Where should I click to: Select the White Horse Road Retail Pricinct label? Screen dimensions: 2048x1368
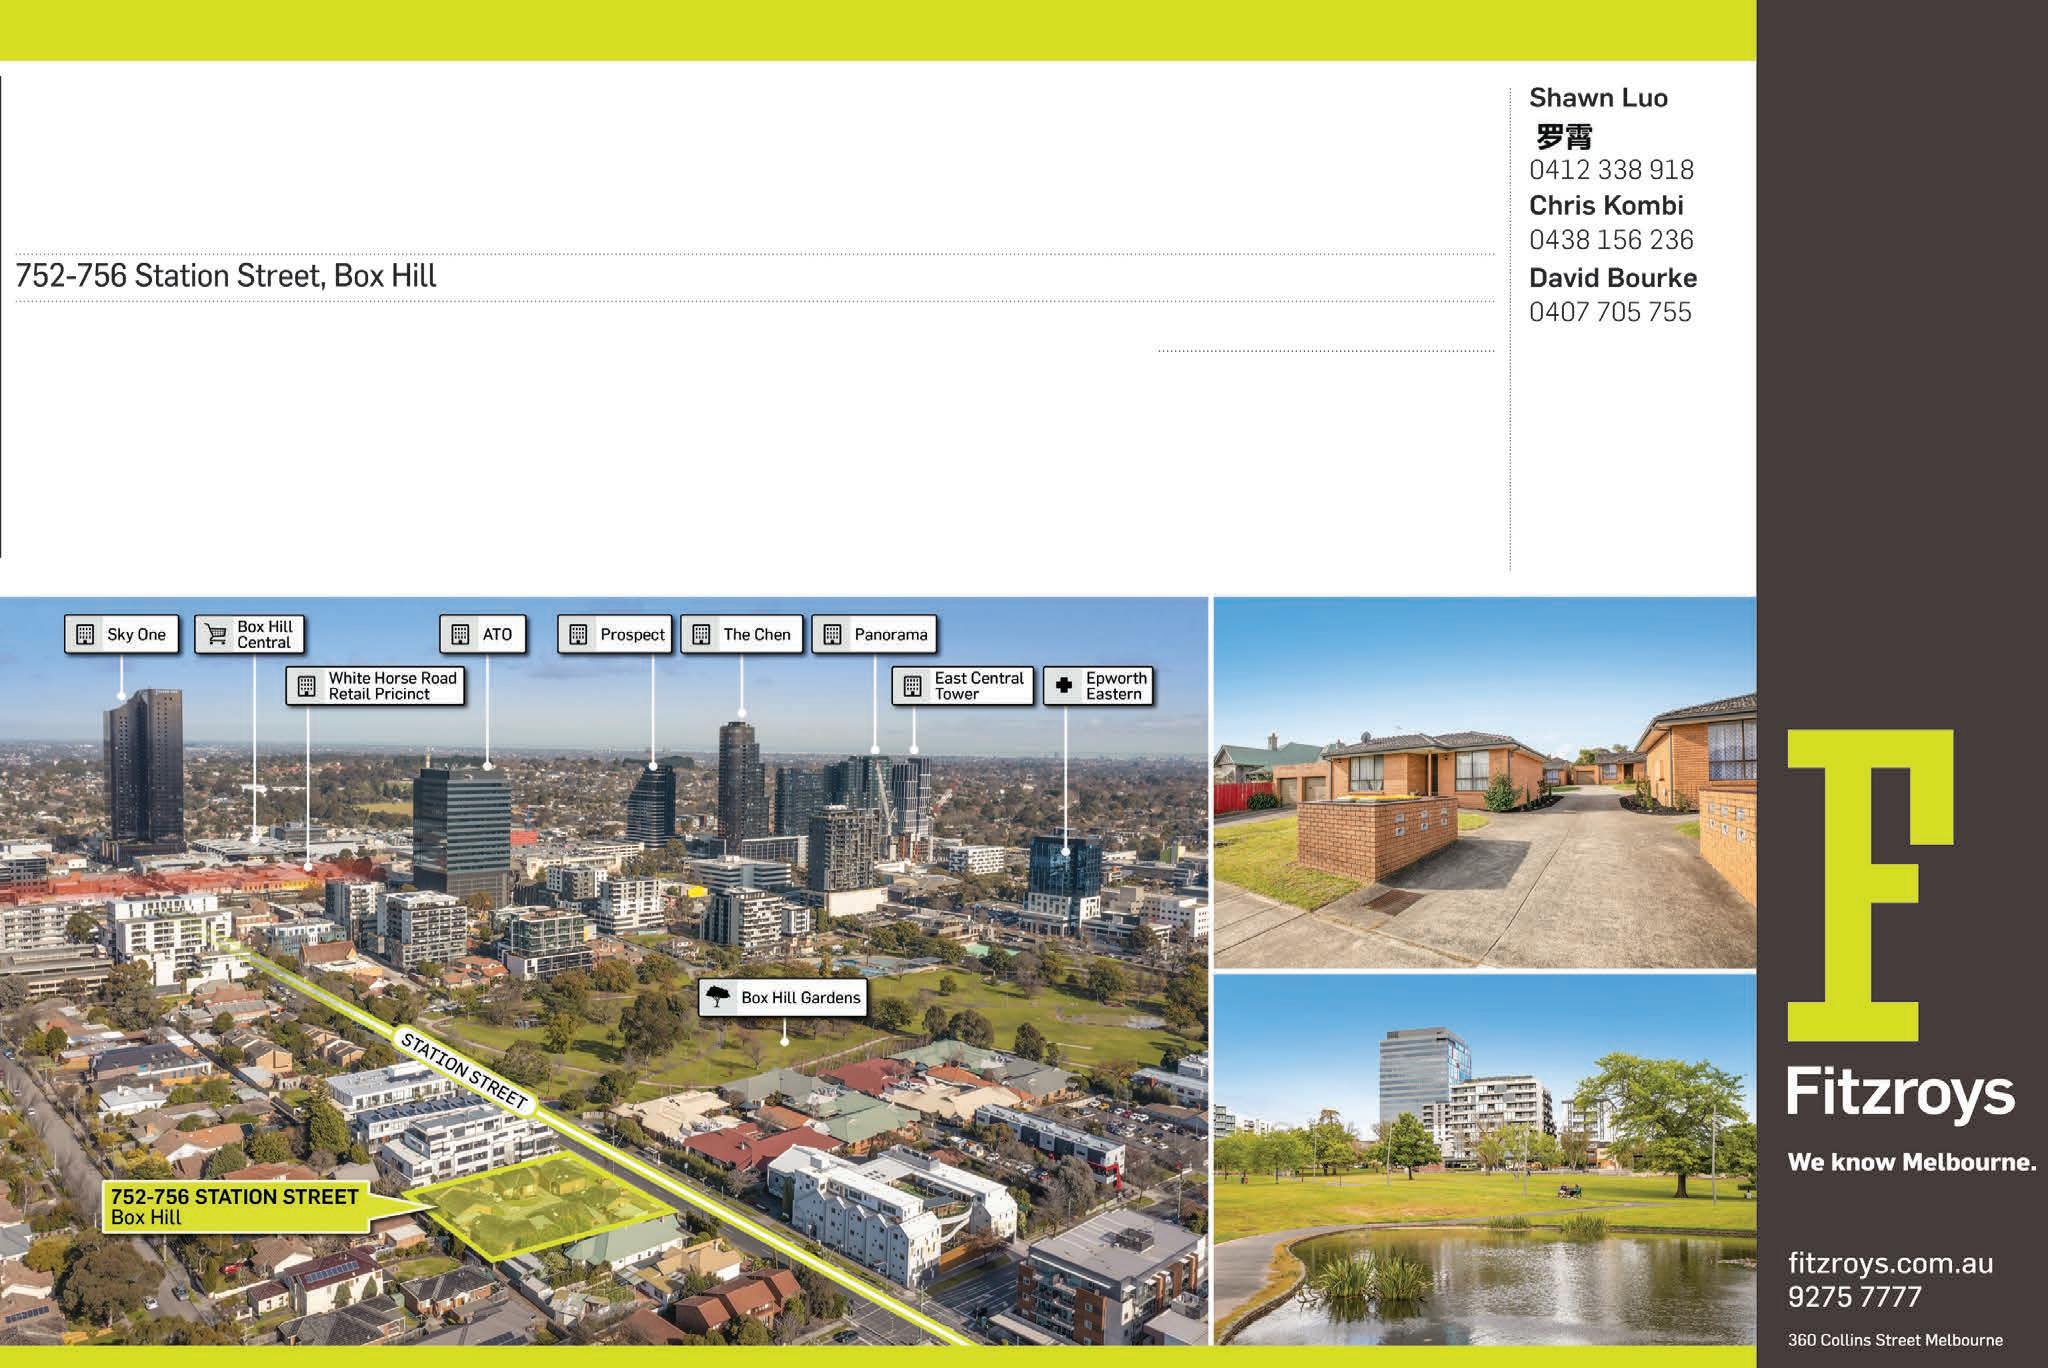pyautogui.click(x=392, y=686)
